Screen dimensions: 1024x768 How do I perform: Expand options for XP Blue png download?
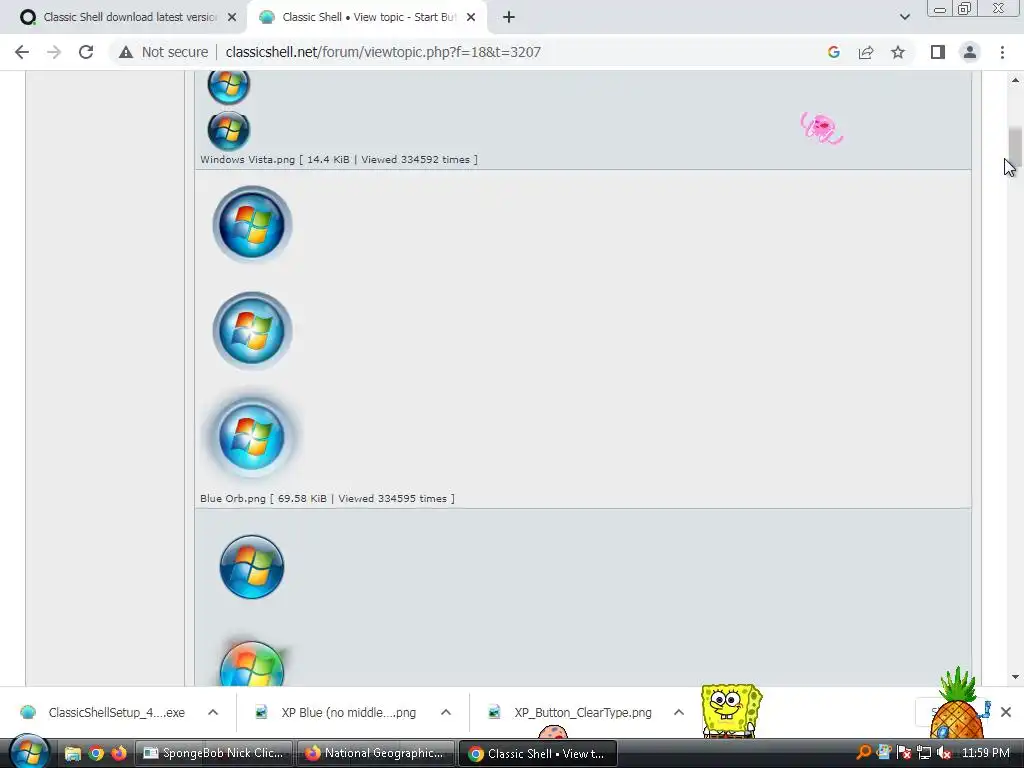(x=446, y=712)
